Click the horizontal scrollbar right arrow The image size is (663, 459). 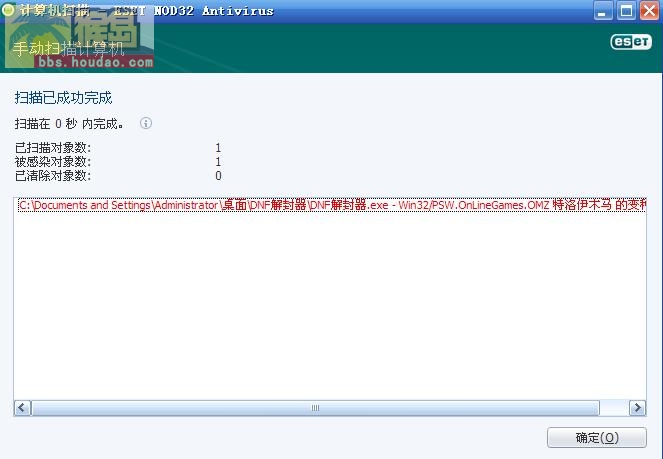pyautogui.click(x=638, y=408)
